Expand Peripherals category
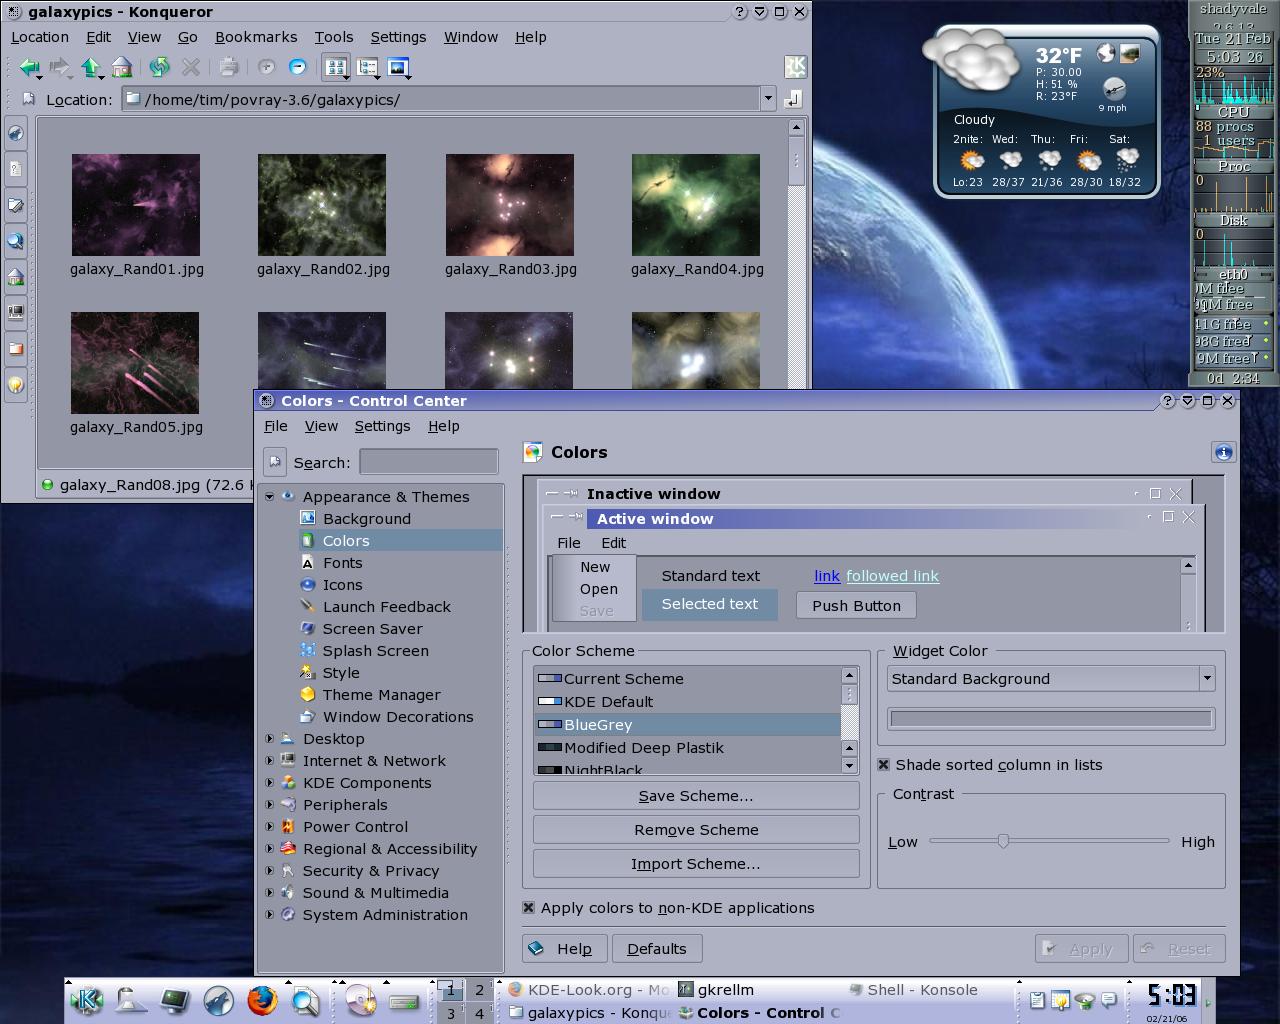Viewport: 1280px width, 1024px height. [269, 805]
